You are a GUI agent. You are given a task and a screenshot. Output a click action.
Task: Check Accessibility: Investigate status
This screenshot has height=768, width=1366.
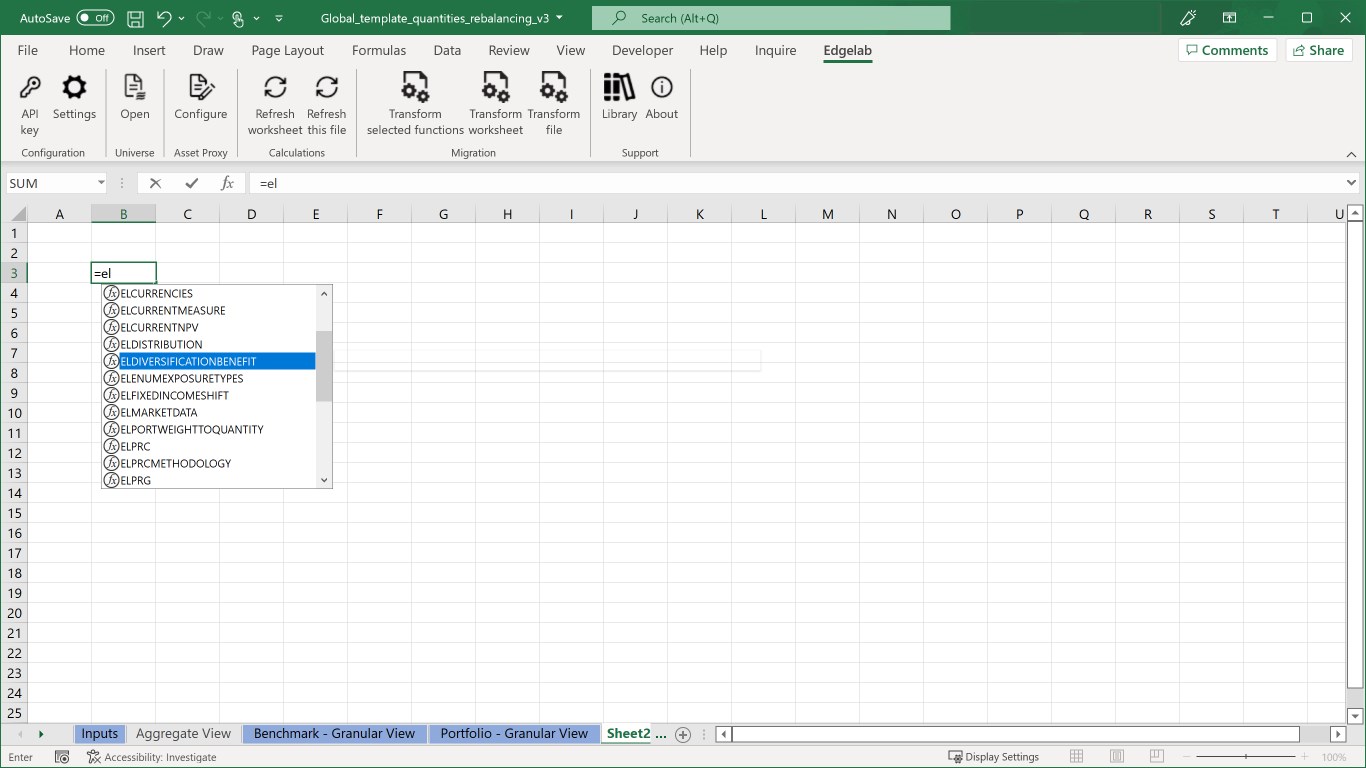(x=152, y=757)
